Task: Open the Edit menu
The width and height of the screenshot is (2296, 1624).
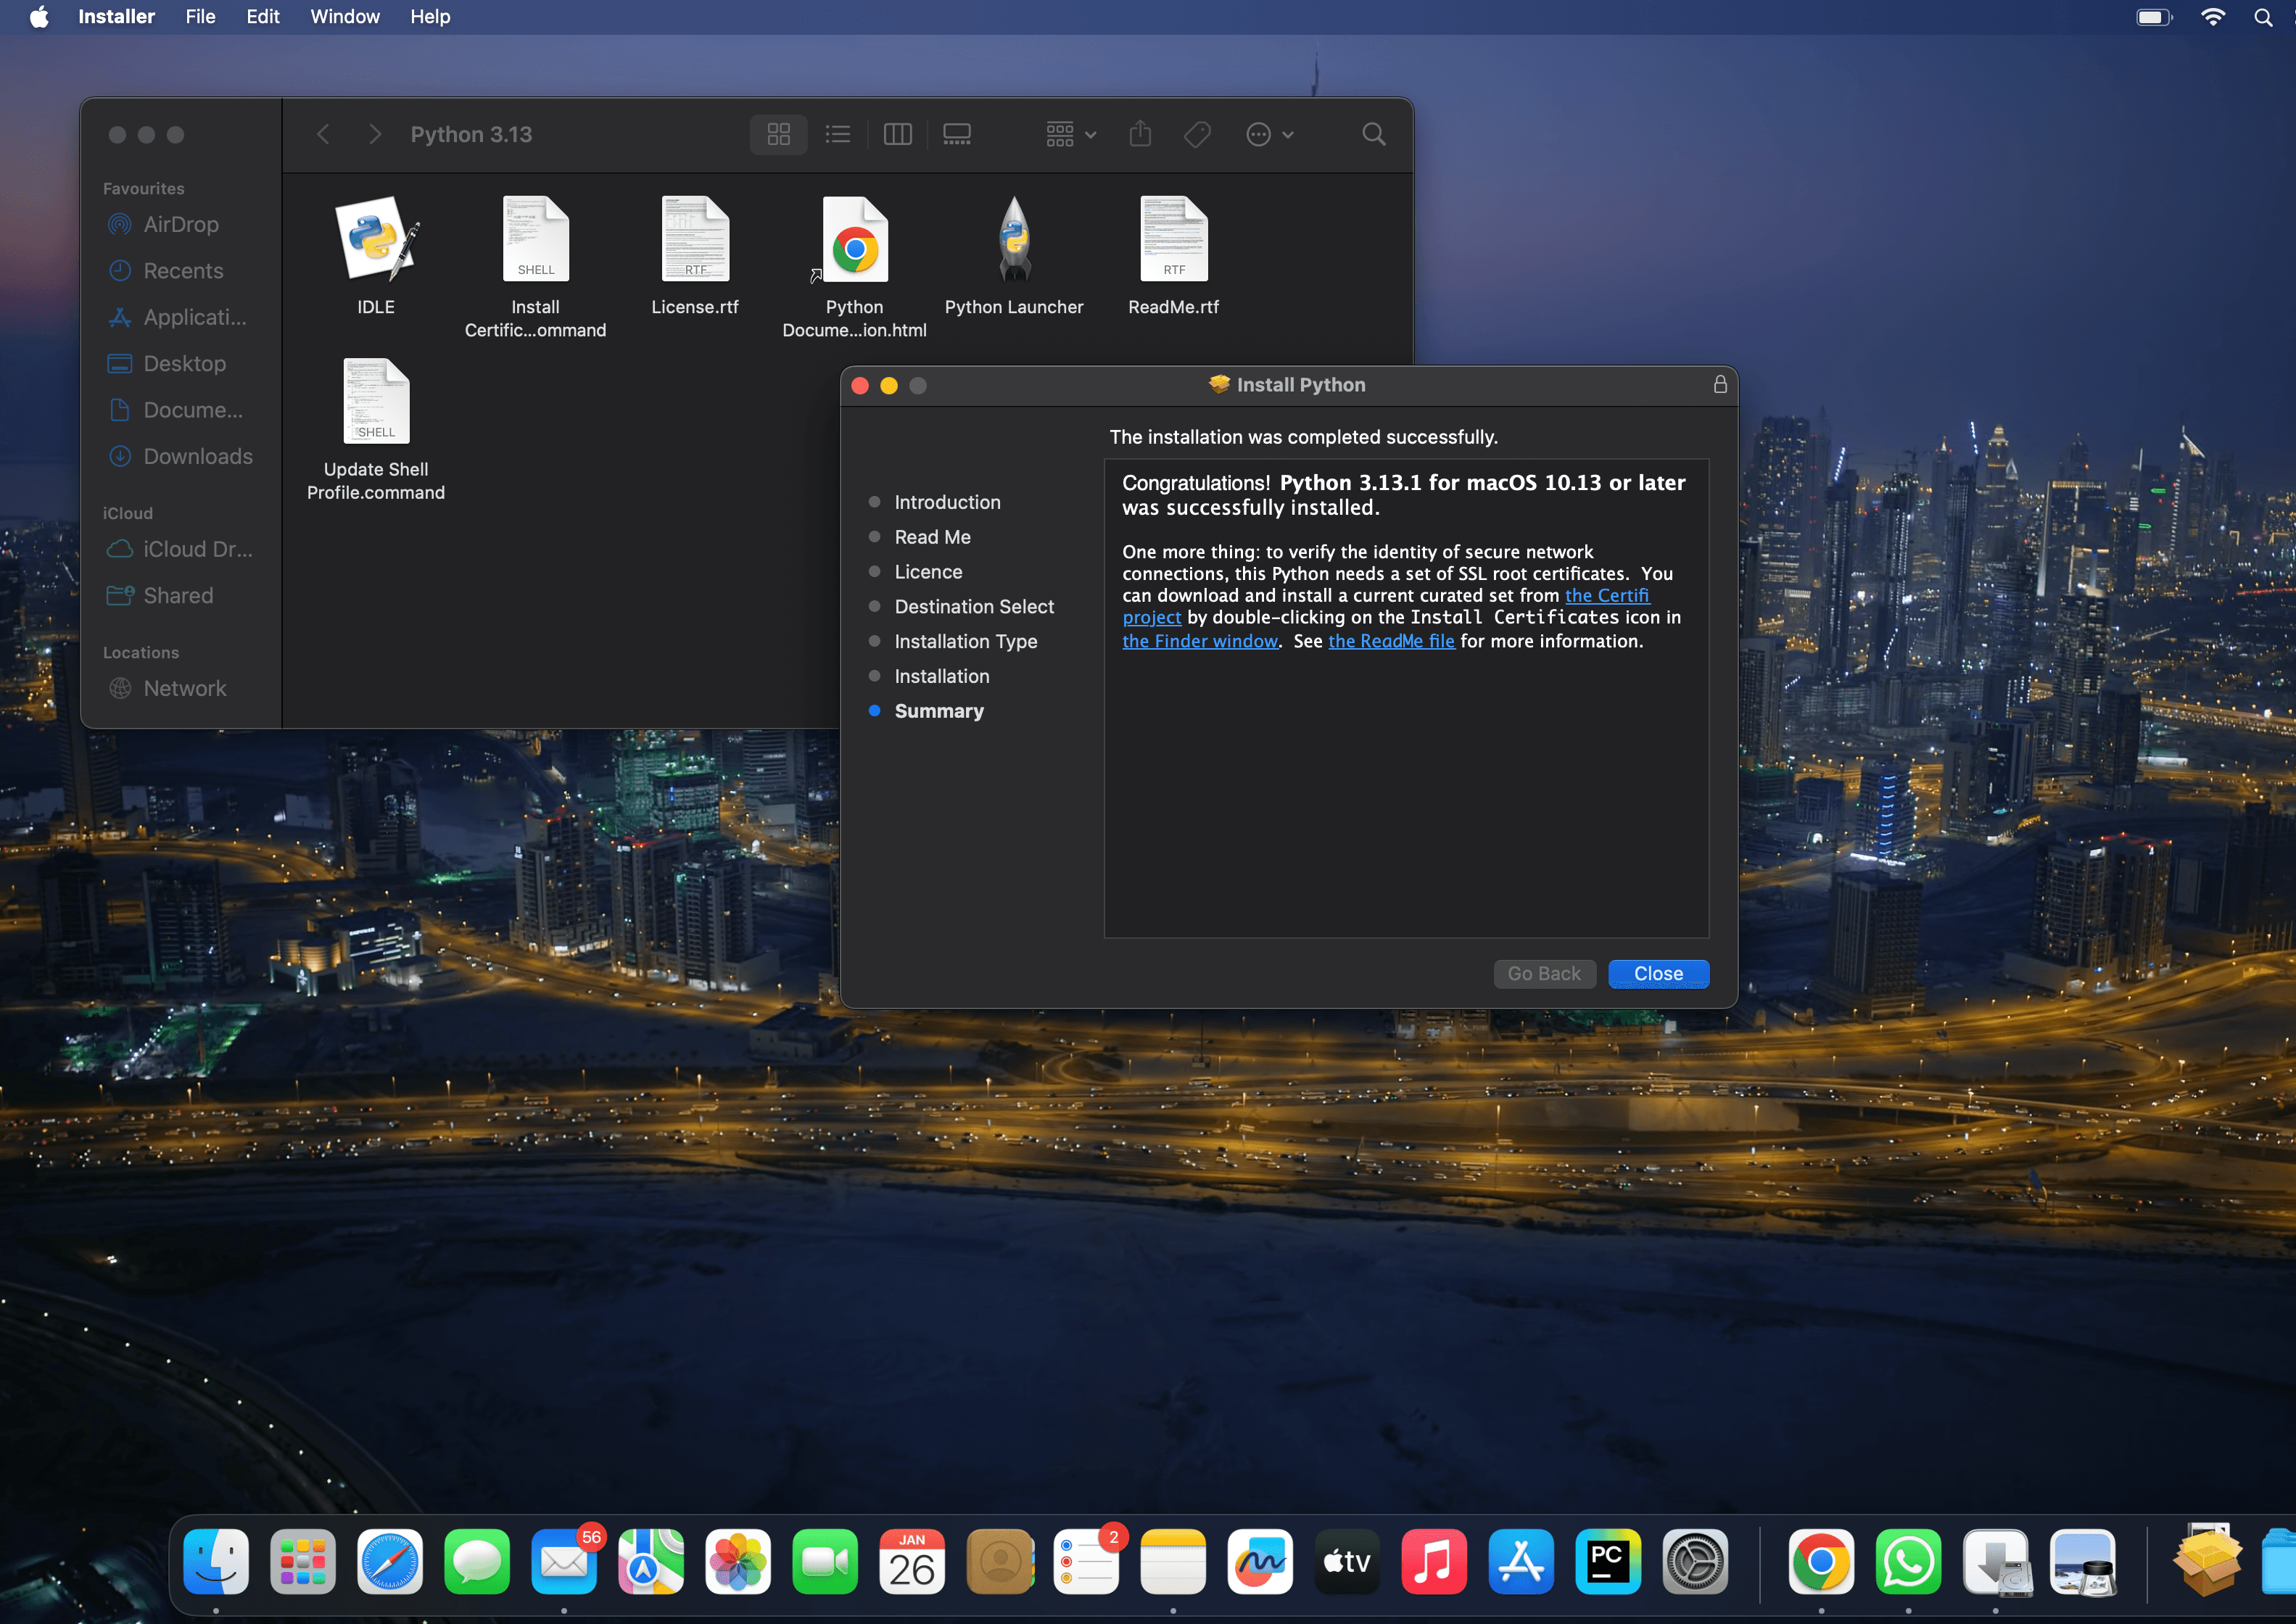Action: (x=263, y=17)
